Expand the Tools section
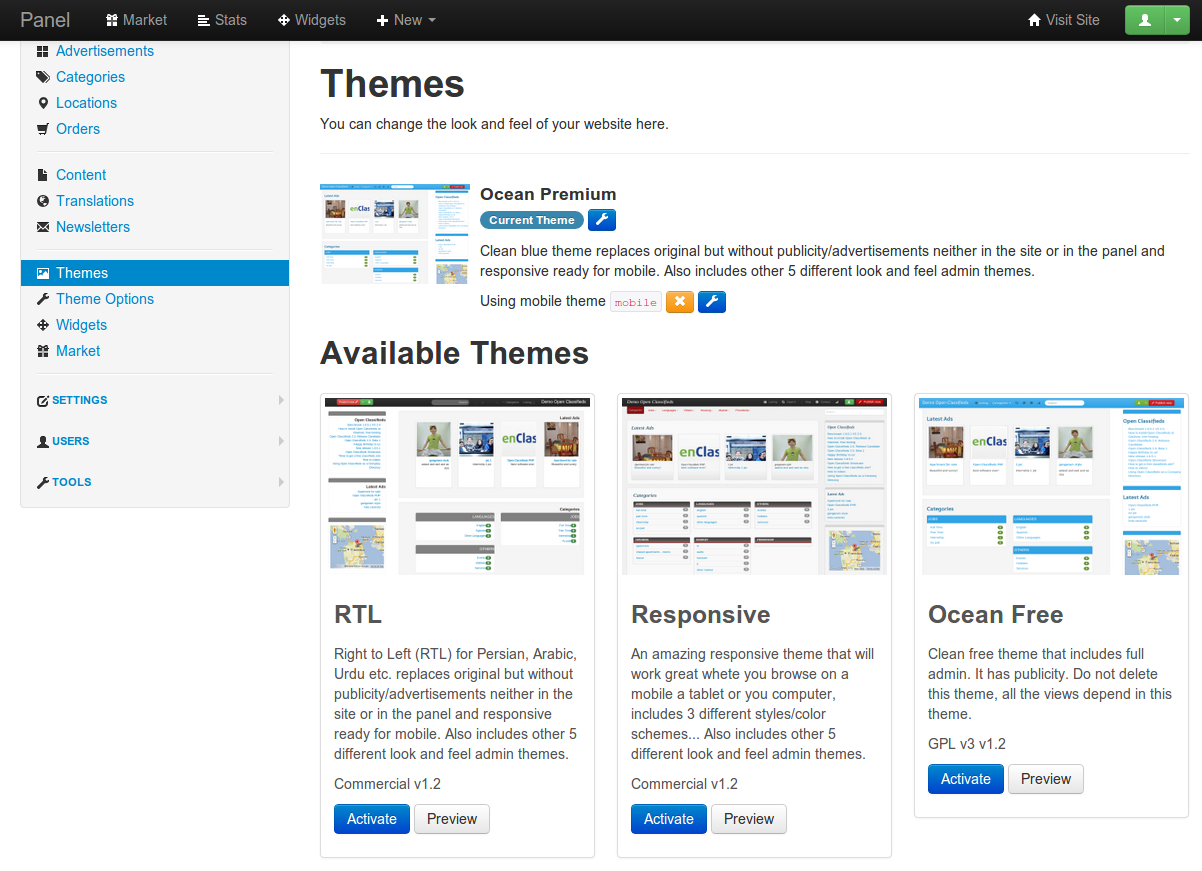The height and width of the screenshot is (871, 1202). point(72,482)
